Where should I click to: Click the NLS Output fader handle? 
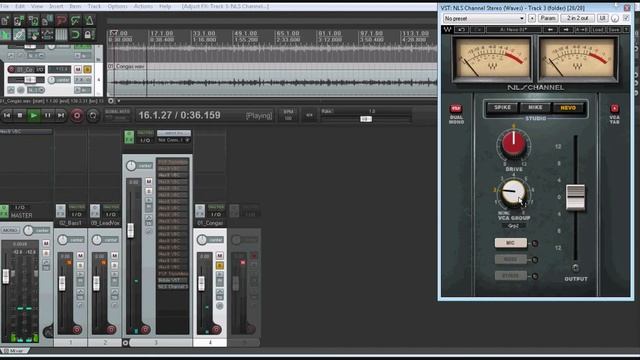pyautogui.click(x=576, y=198)
